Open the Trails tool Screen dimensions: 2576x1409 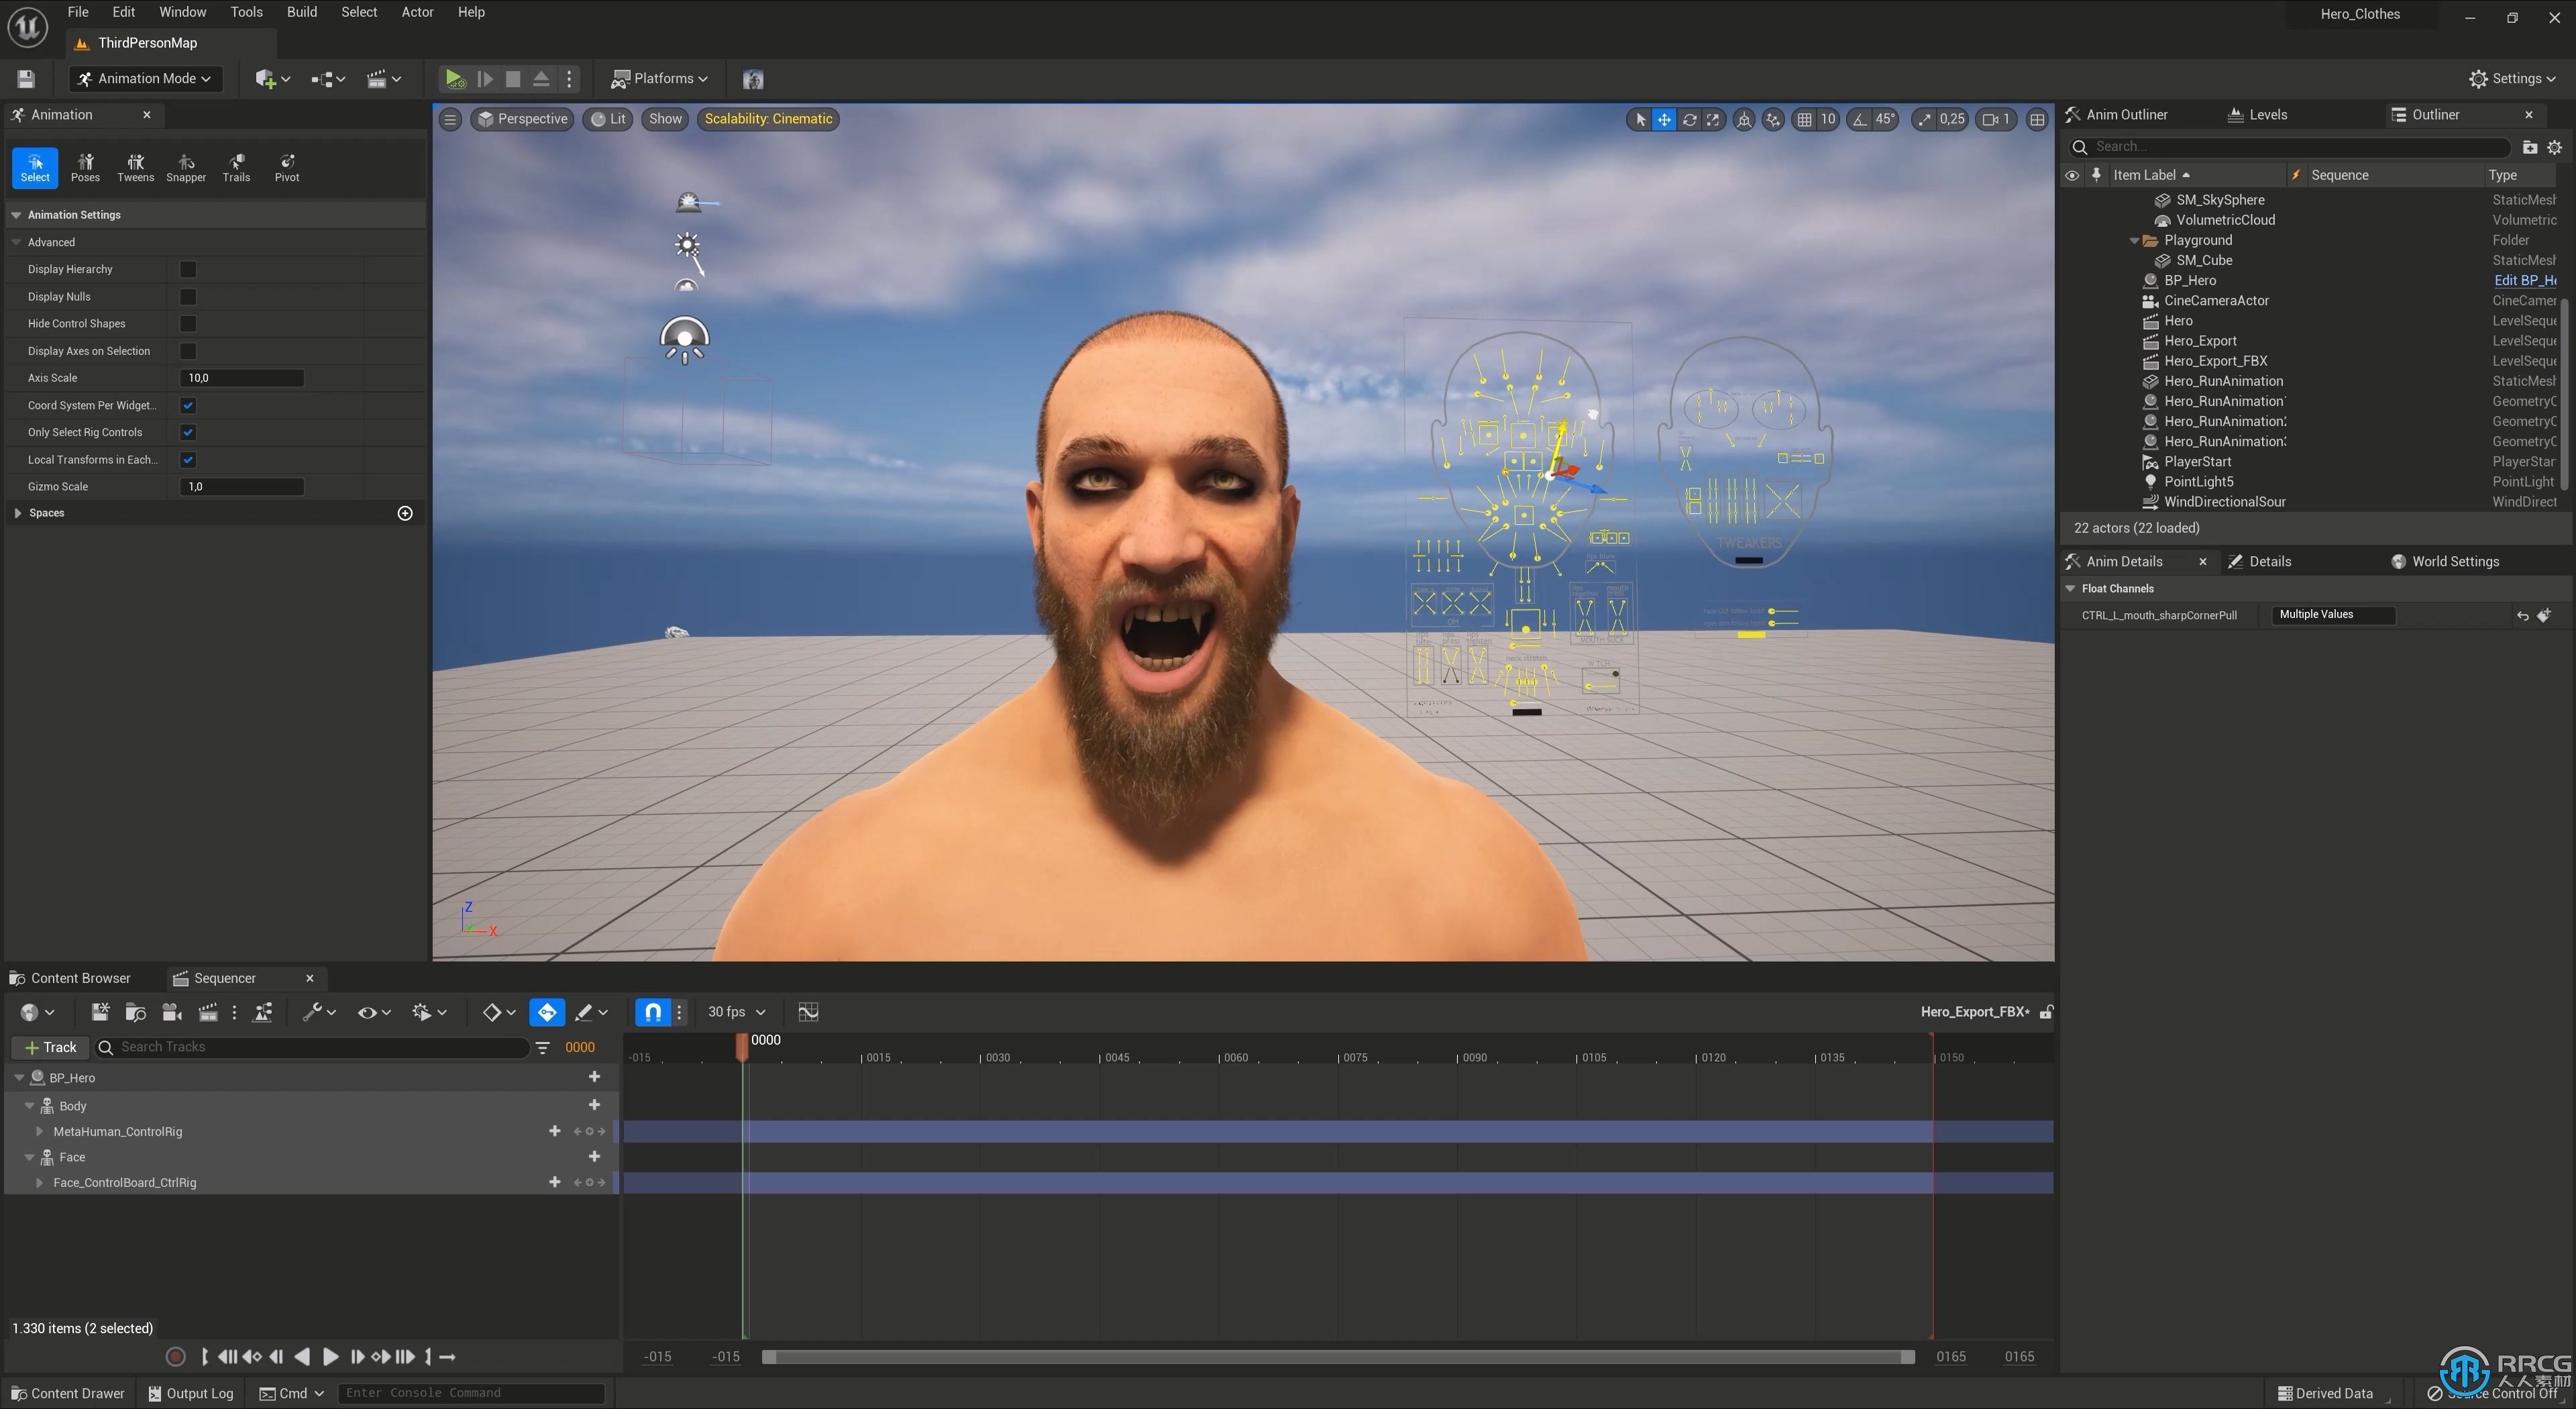pyautogui.click(x=236, y=167)
